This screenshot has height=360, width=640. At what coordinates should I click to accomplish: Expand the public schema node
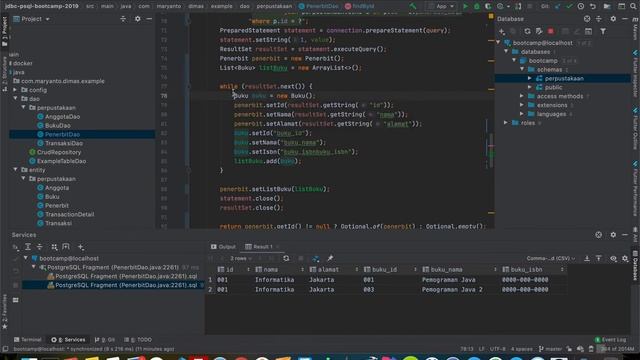coord(530,87)
